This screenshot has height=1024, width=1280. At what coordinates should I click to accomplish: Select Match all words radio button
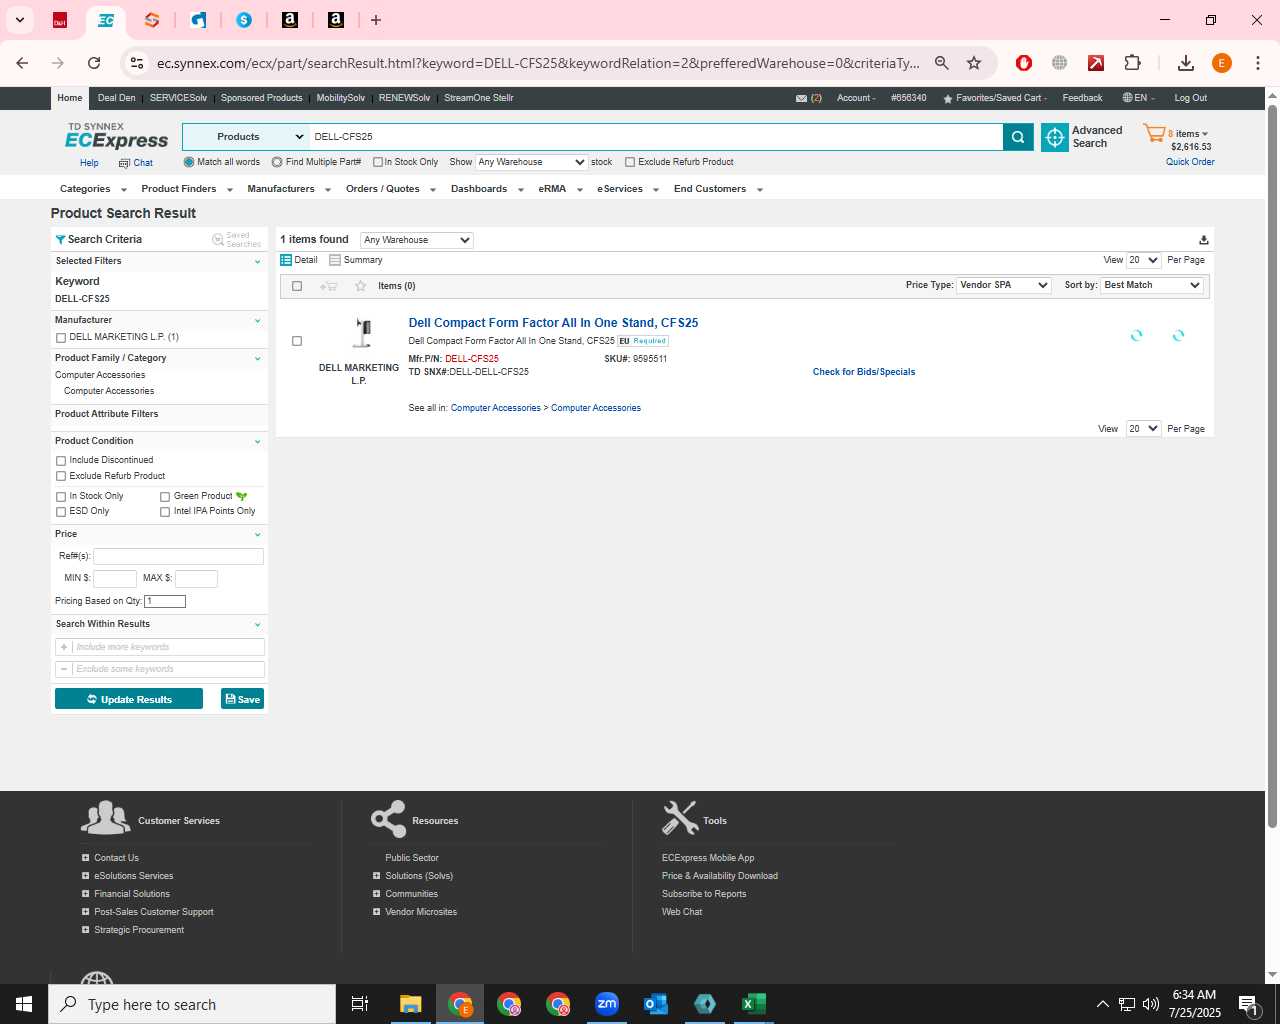(x=189, y=162)
